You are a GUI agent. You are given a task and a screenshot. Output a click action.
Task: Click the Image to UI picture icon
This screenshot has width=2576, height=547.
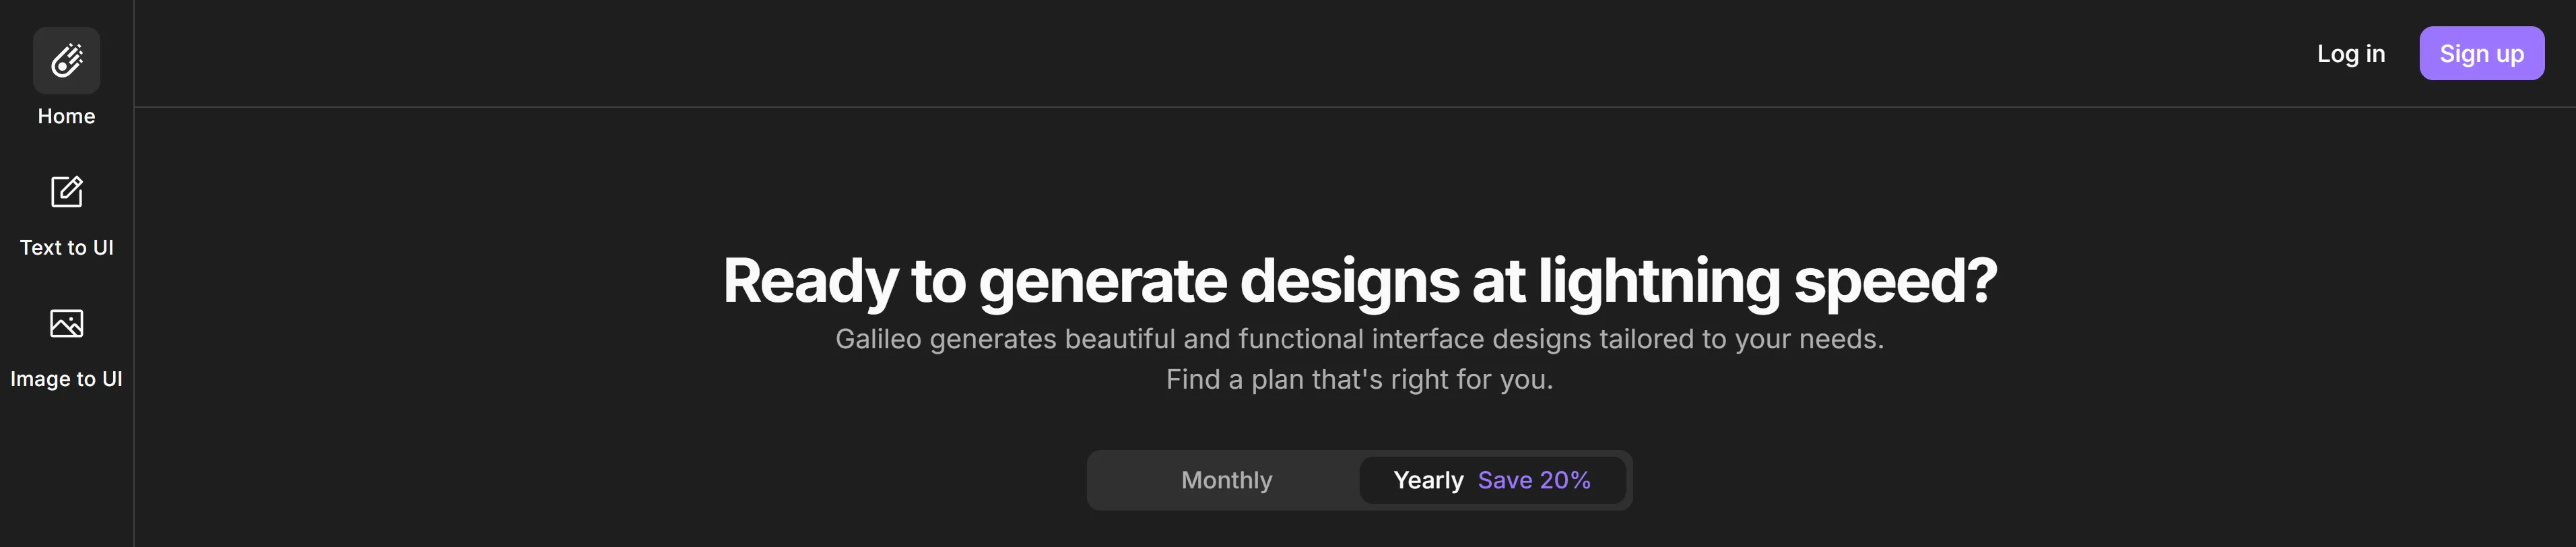tap(66, 323)
